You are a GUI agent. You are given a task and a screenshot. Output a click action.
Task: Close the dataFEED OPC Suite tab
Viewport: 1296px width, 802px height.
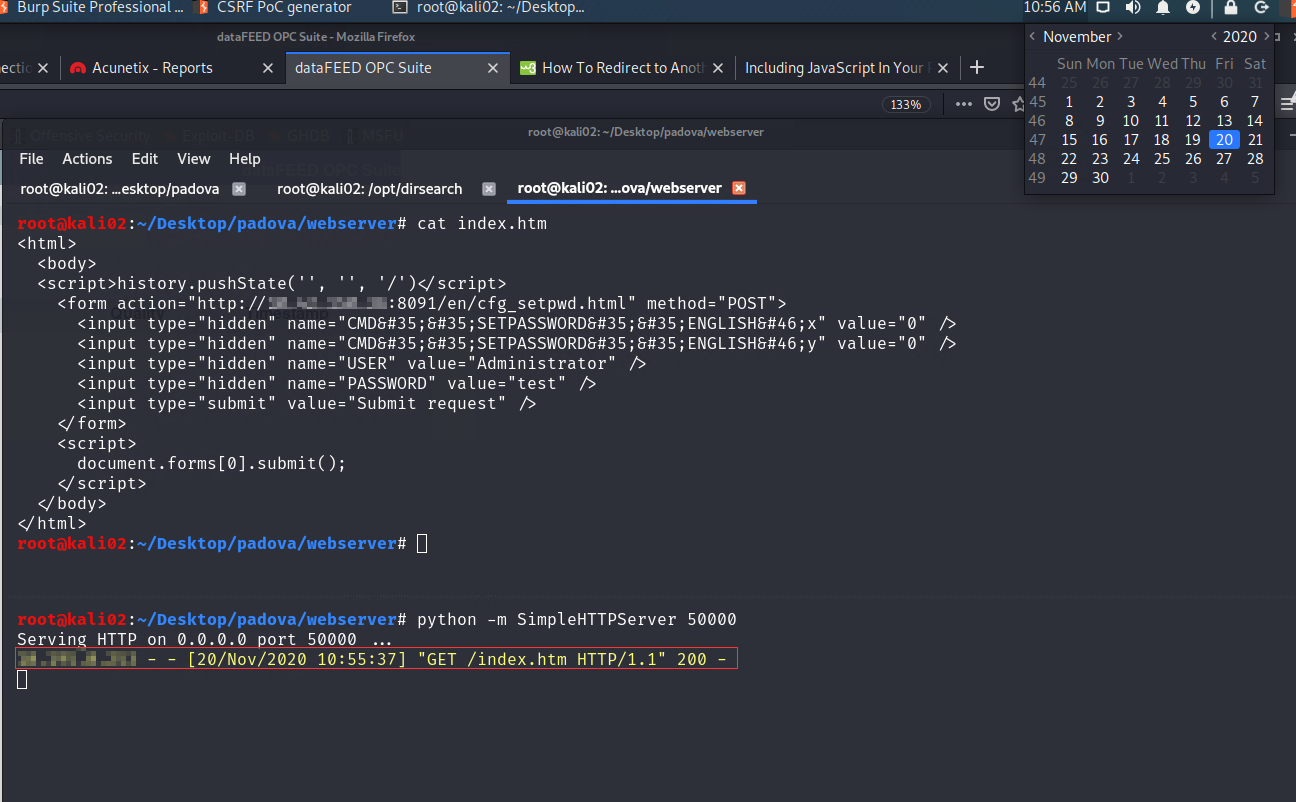click(492, 68)
